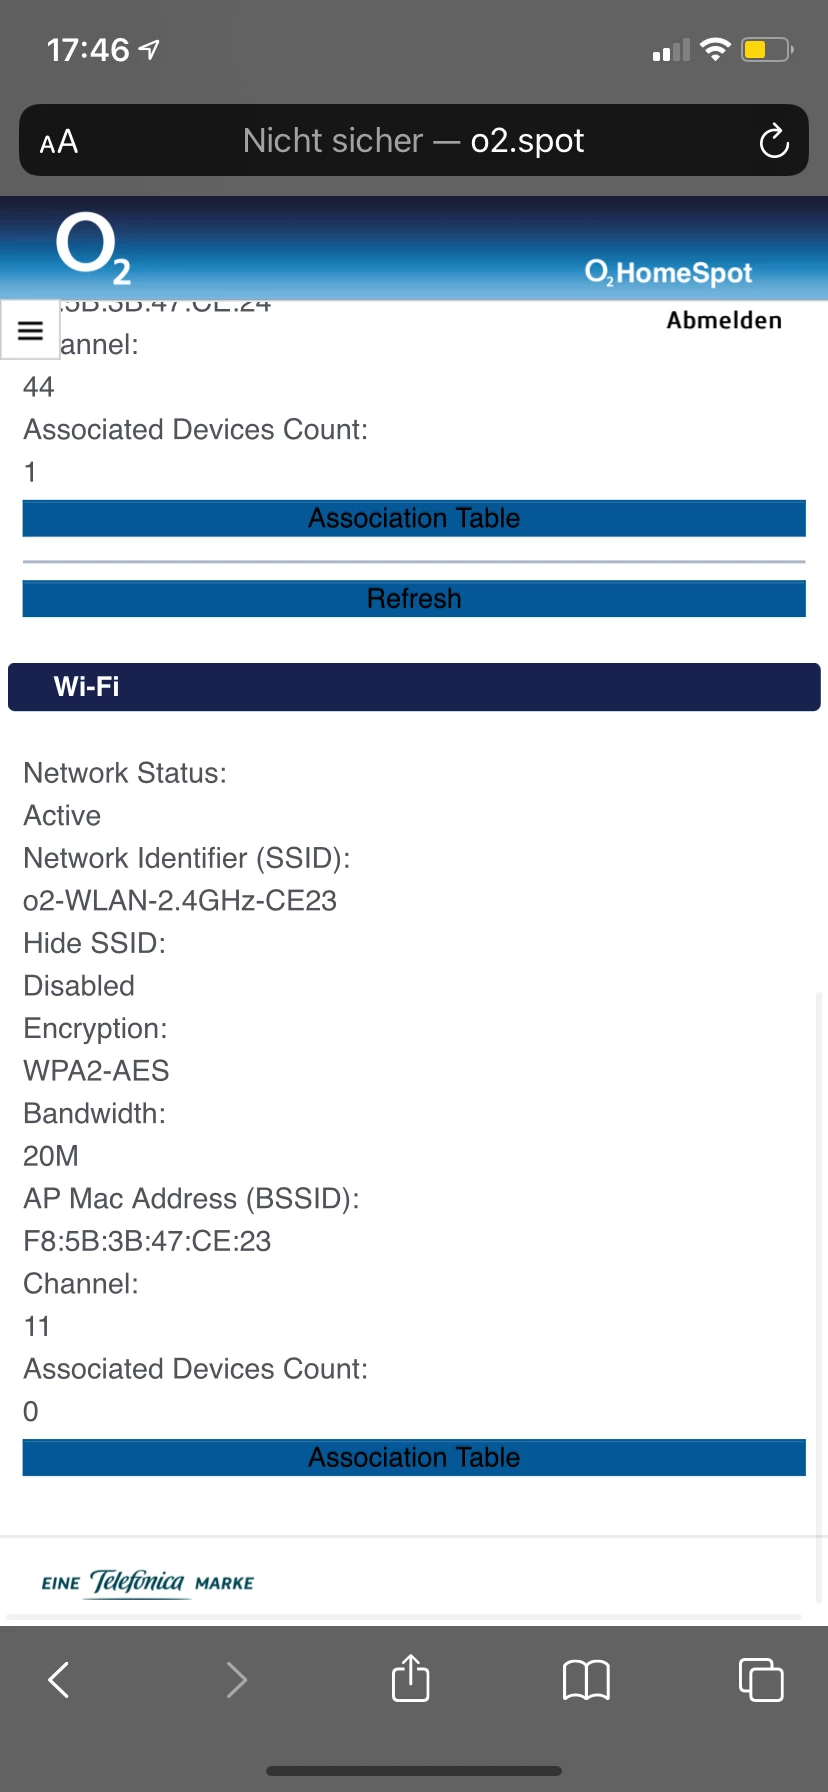Tap the BSSID value F8:5B:3B:47:CE:23
This screenshot has width=828, height=1792.
[x=147, y=1241]
